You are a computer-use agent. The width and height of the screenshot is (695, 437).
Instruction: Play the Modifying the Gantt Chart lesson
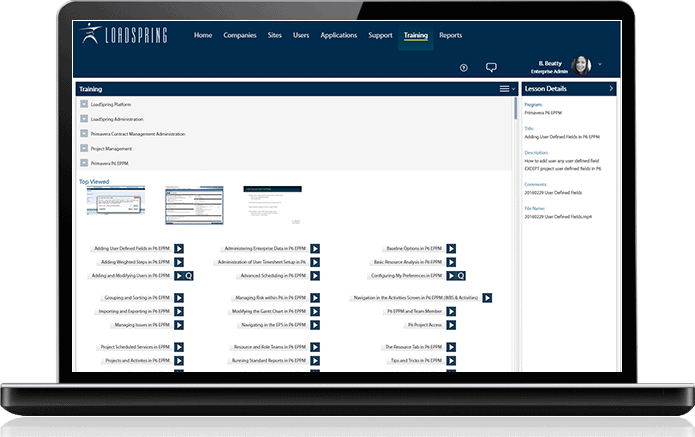pyautogui.click(x=315, y=312)
